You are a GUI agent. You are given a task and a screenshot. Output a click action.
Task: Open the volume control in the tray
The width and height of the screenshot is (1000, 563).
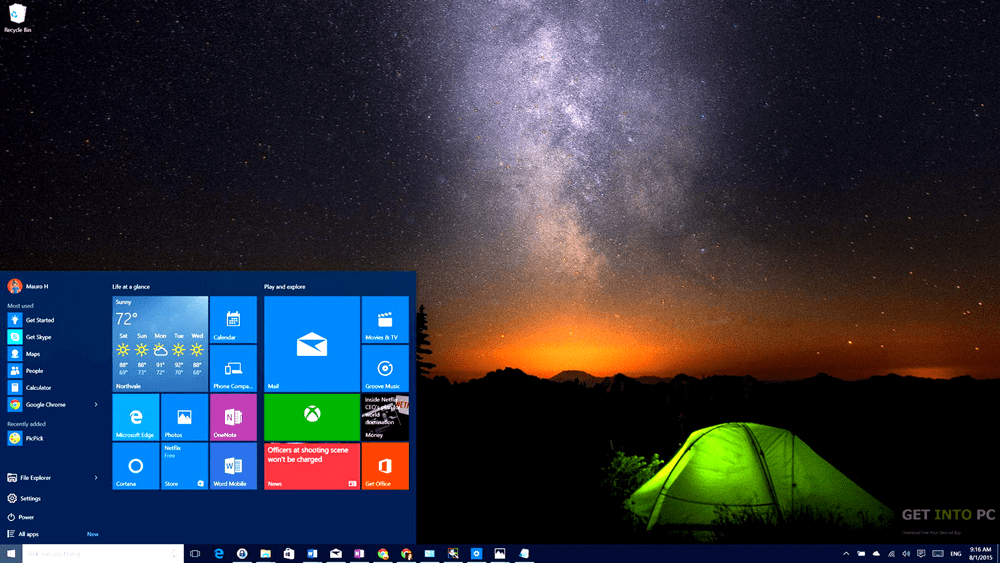(x=906, y=553)
